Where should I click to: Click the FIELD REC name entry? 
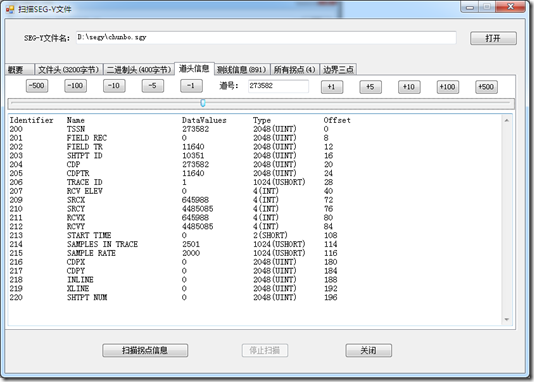pos(87,138)
